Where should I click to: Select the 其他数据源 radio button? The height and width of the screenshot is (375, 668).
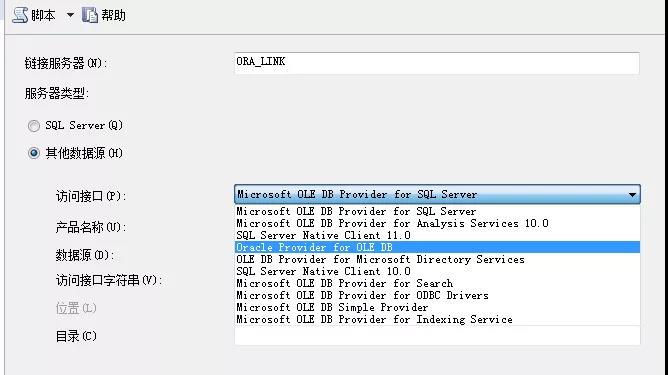(x=34, y=153)
